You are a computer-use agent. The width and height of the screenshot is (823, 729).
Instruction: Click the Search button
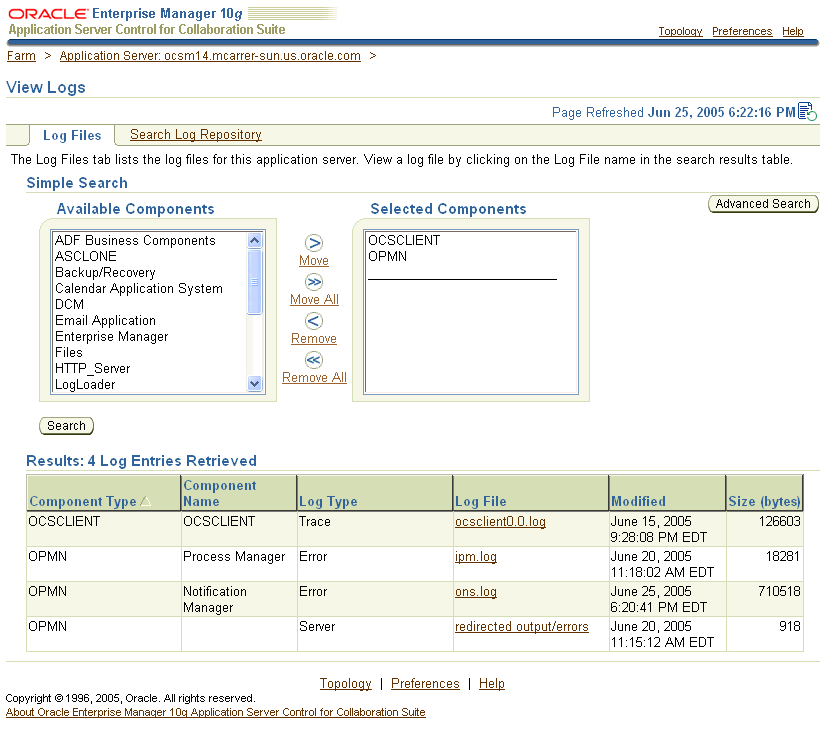pos(65,425)
